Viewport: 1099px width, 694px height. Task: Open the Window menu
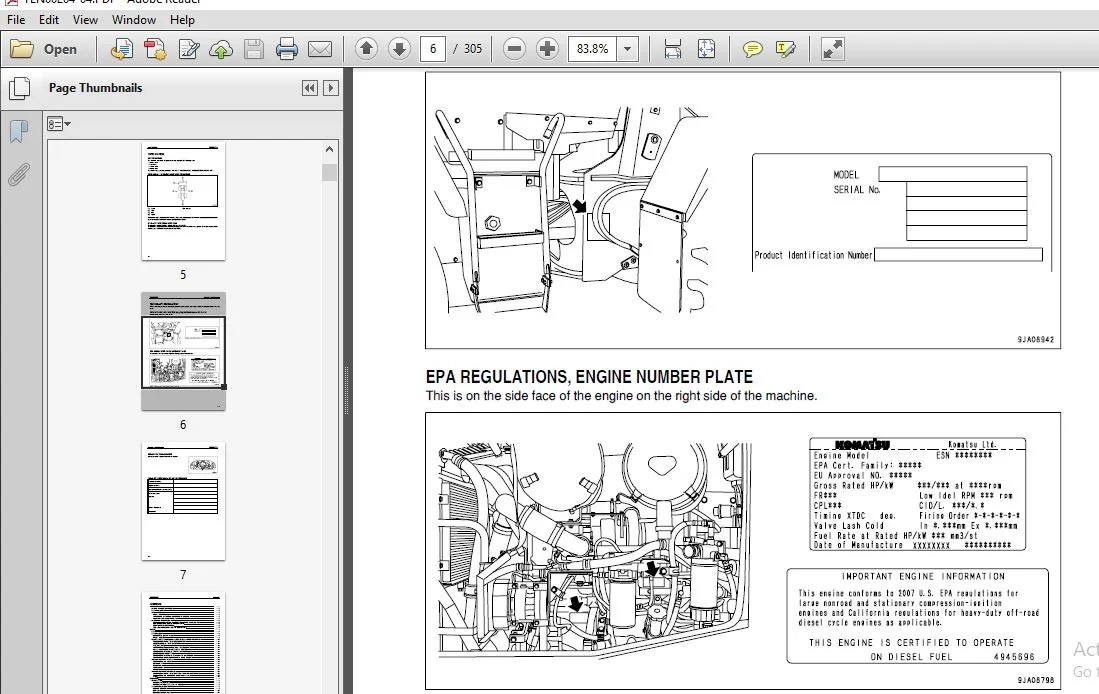[x=133, y=20]
